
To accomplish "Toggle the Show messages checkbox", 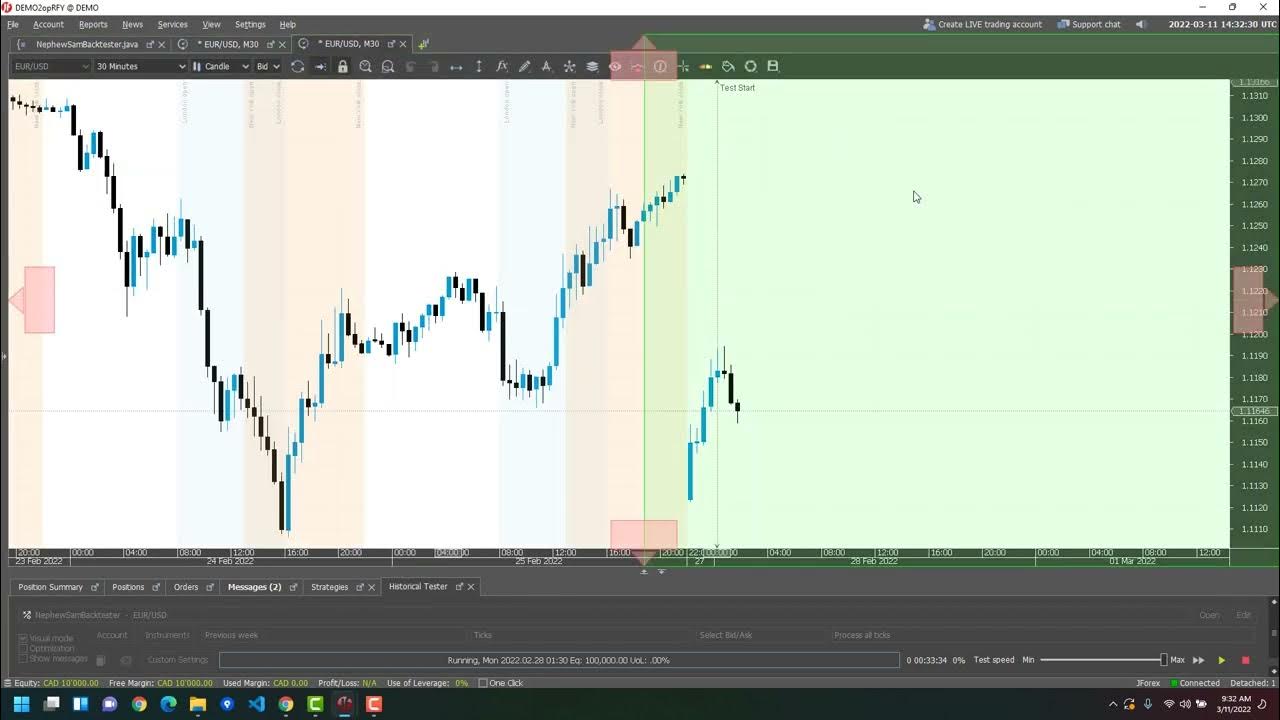I will (x=24, y=659).
